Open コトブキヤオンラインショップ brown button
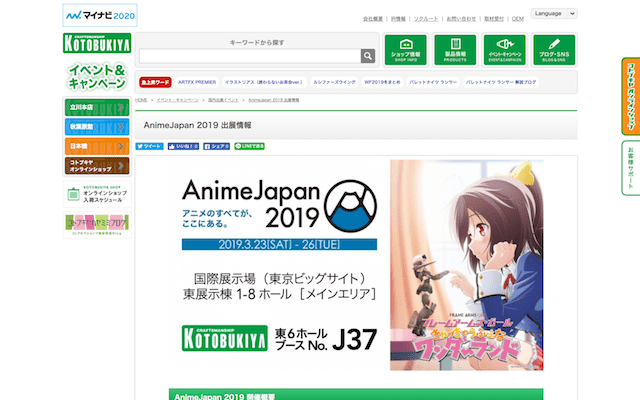640x400 pixels. pyautogui.click(x=97, y=166)
